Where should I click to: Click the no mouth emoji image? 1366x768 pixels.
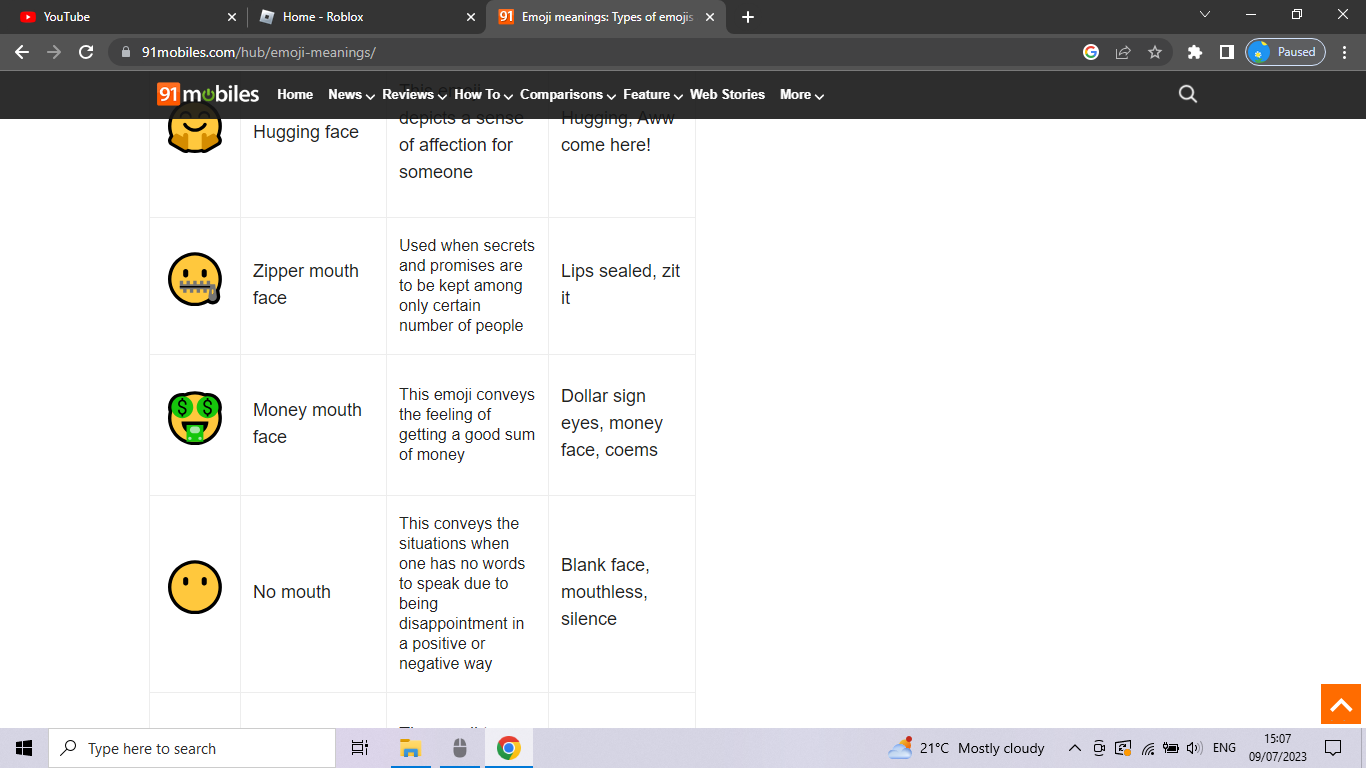click(195, 587)
